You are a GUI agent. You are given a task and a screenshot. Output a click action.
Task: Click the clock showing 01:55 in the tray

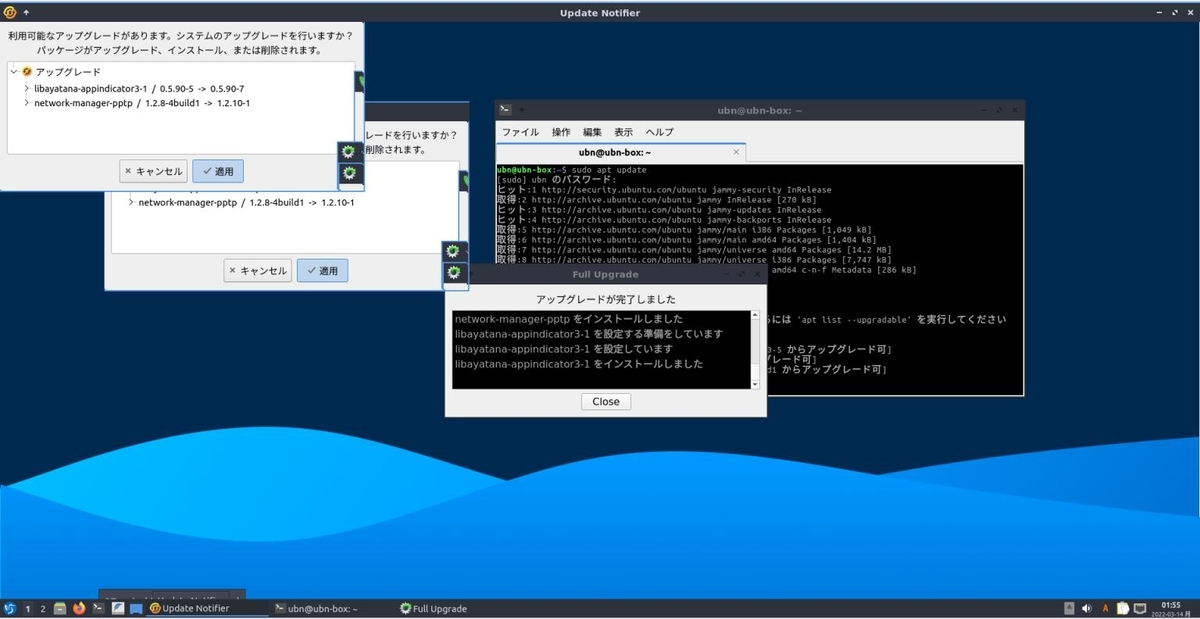pyautogui.click(x=1171, y=603)
